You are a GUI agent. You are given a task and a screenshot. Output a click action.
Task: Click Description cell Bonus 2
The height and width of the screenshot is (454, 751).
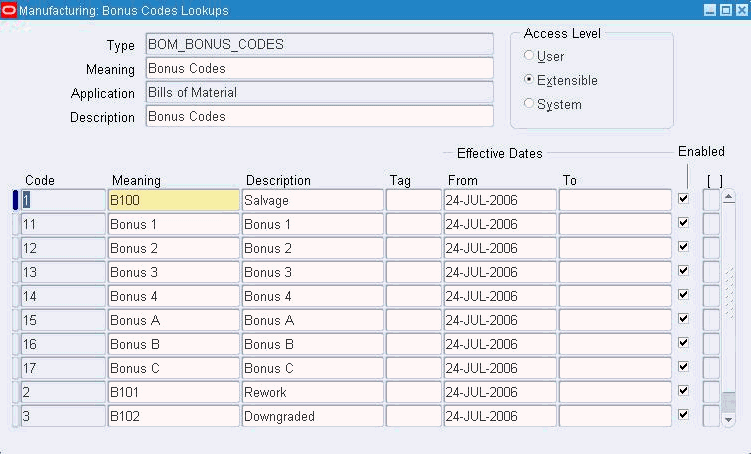point(313,248)
